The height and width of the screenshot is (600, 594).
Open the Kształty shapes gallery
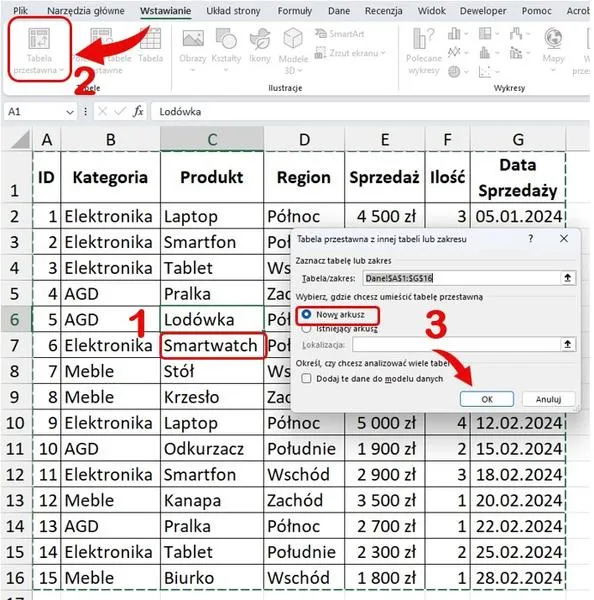(226, 39)
